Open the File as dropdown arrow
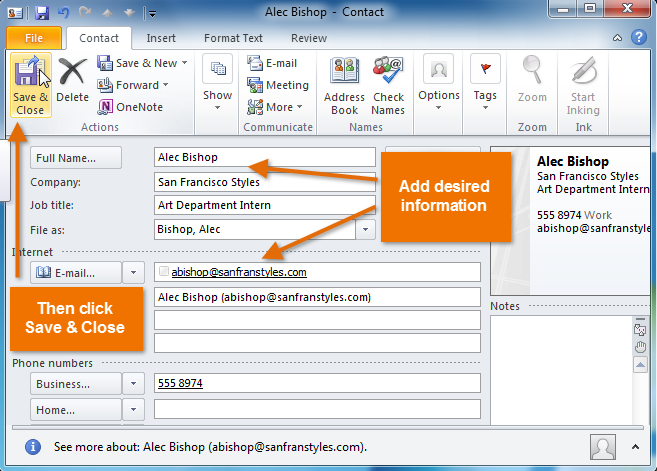 (365, 229)
